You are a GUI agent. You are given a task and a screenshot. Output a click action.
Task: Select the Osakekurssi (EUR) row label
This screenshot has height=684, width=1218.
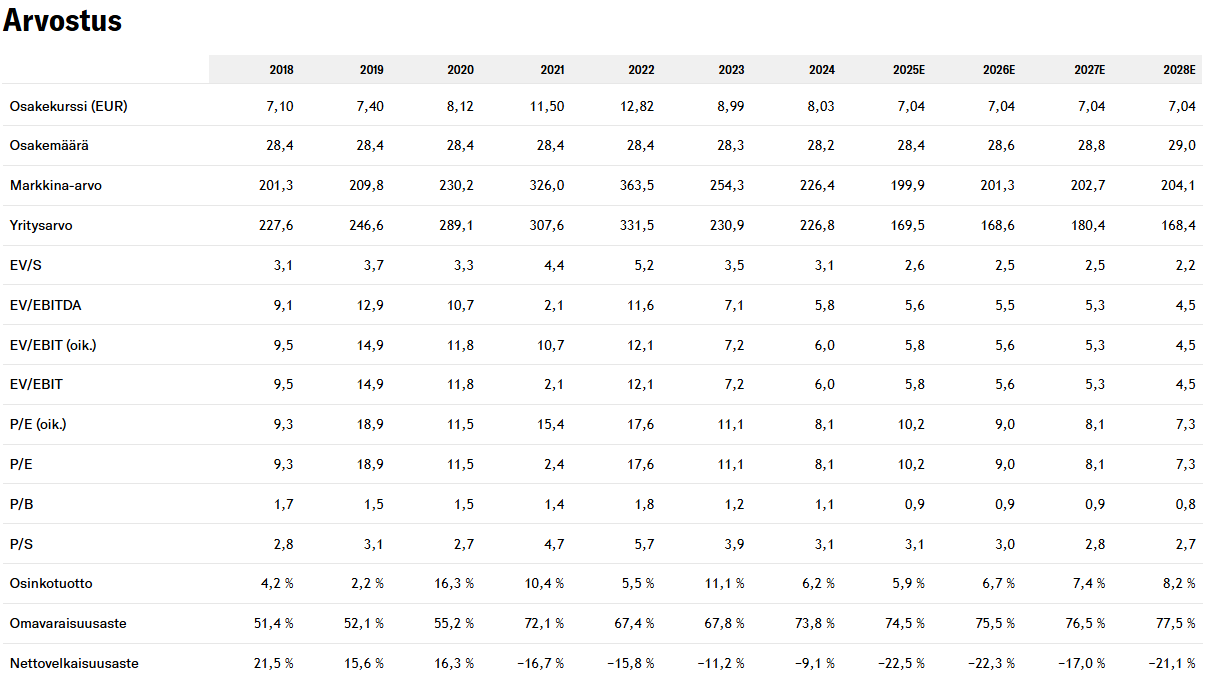pos(69,106)
